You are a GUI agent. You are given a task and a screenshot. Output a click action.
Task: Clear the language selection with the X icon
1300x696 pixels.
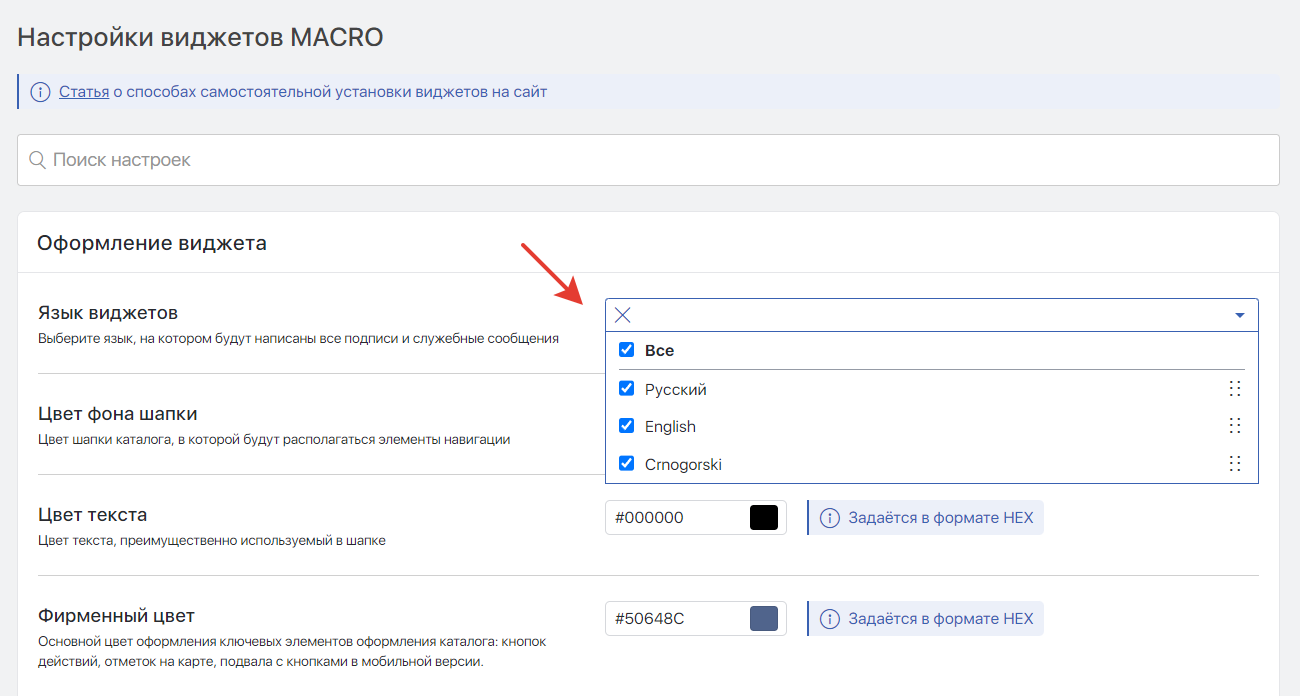(622, 315)
